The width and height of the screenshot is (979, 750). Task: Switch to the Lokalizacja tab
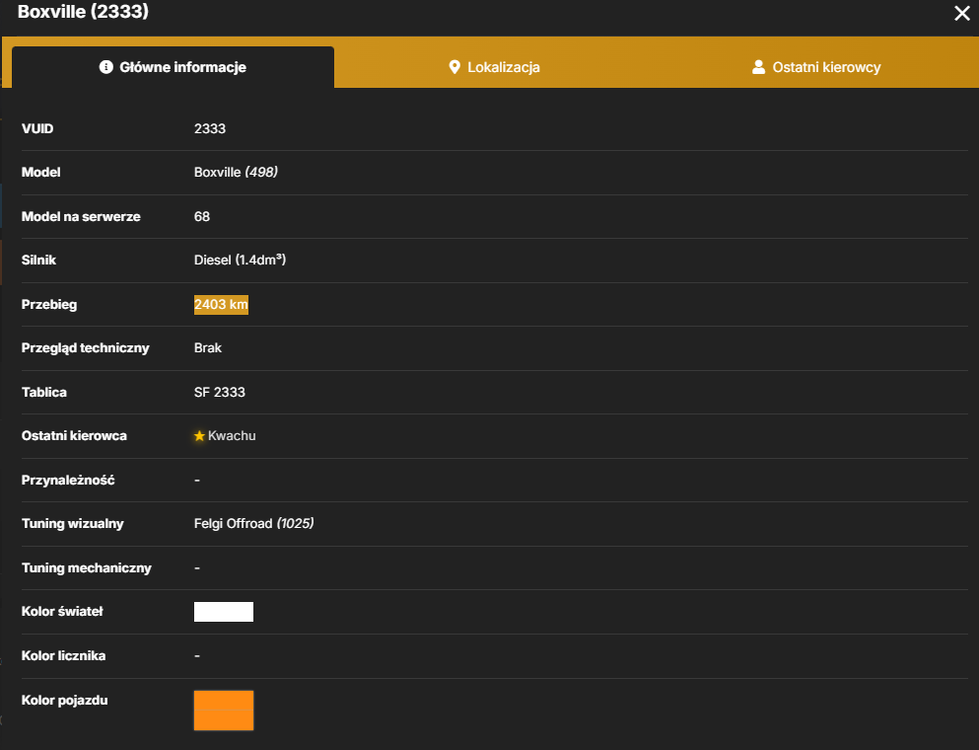[x=494, y=67]
